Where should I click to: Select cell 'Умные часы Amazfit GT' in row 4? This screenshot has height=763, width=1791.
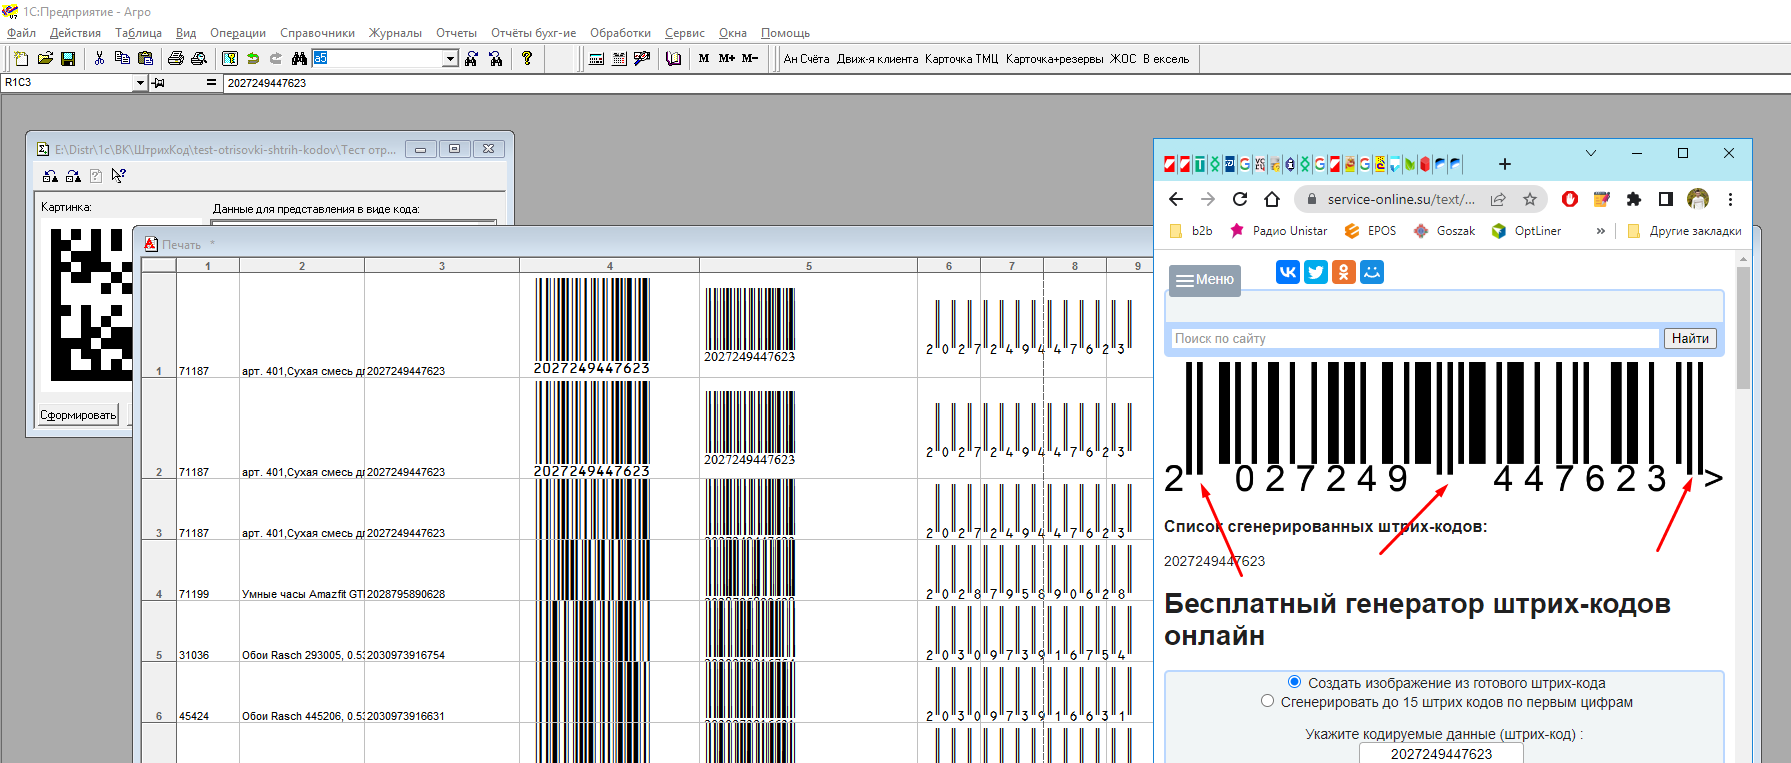[x=302, y=571]
